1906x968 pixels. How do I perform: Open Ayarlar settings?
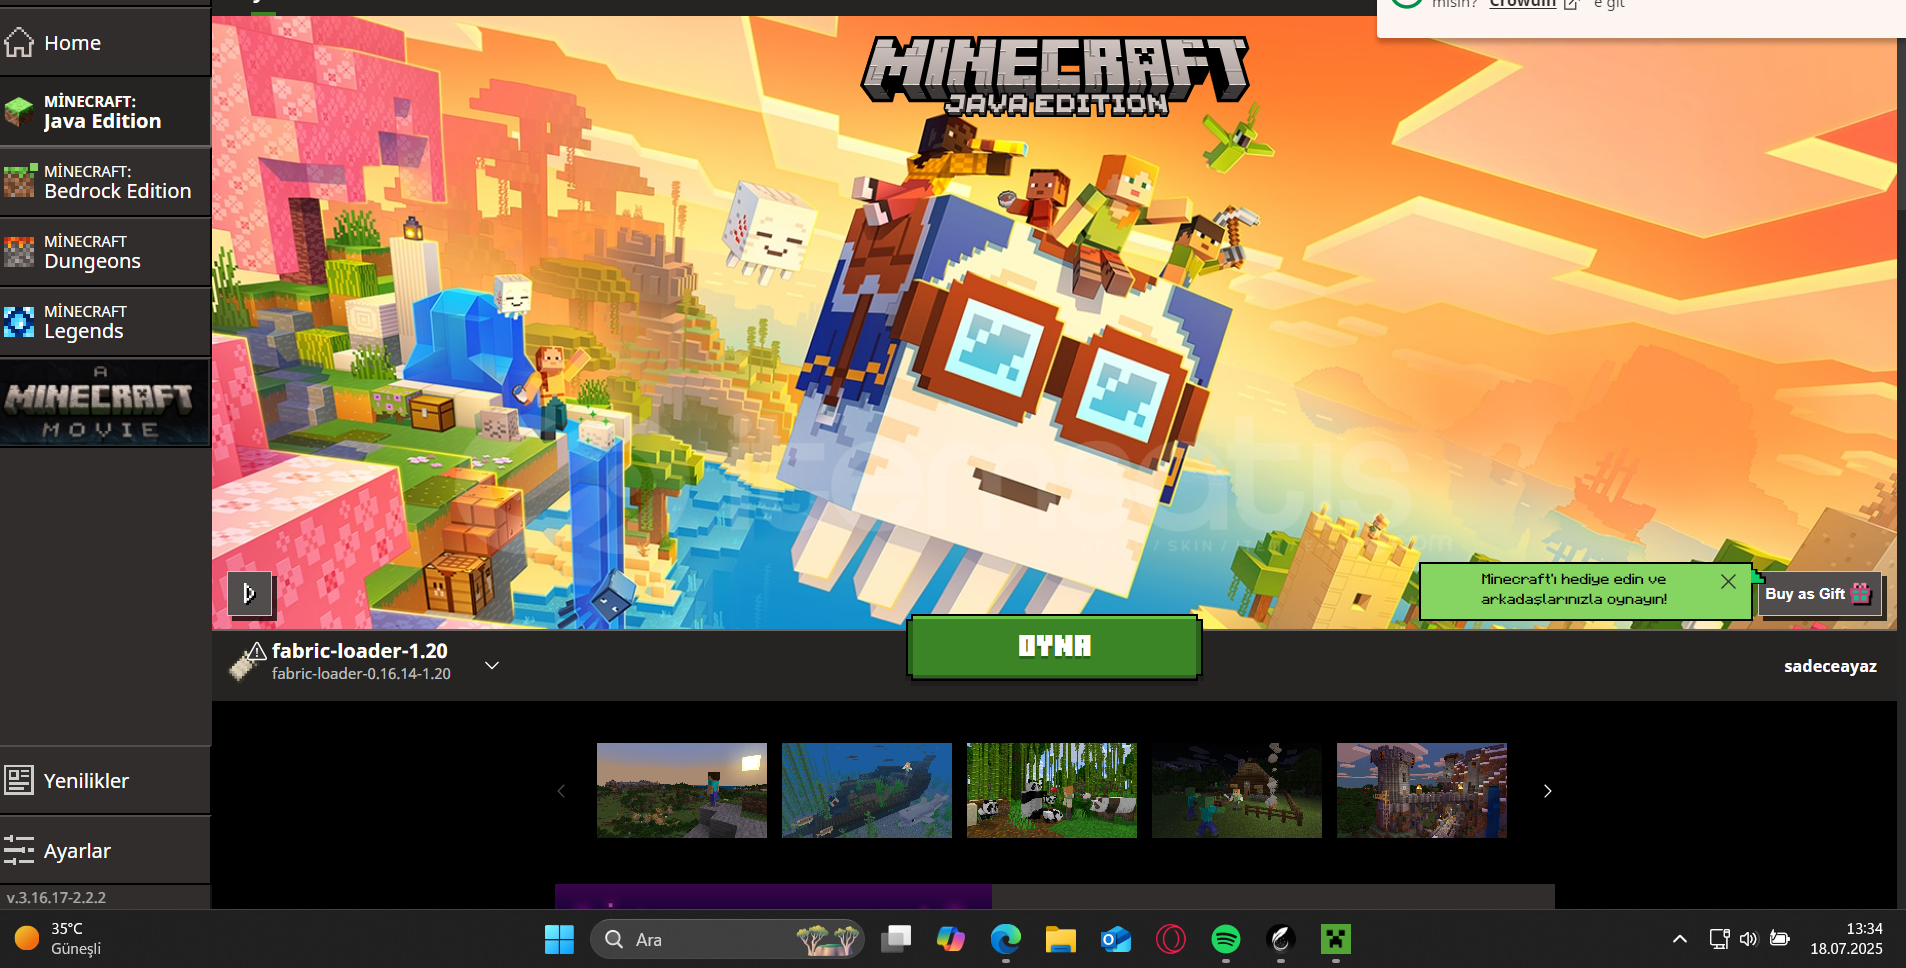tap(105, 851)
